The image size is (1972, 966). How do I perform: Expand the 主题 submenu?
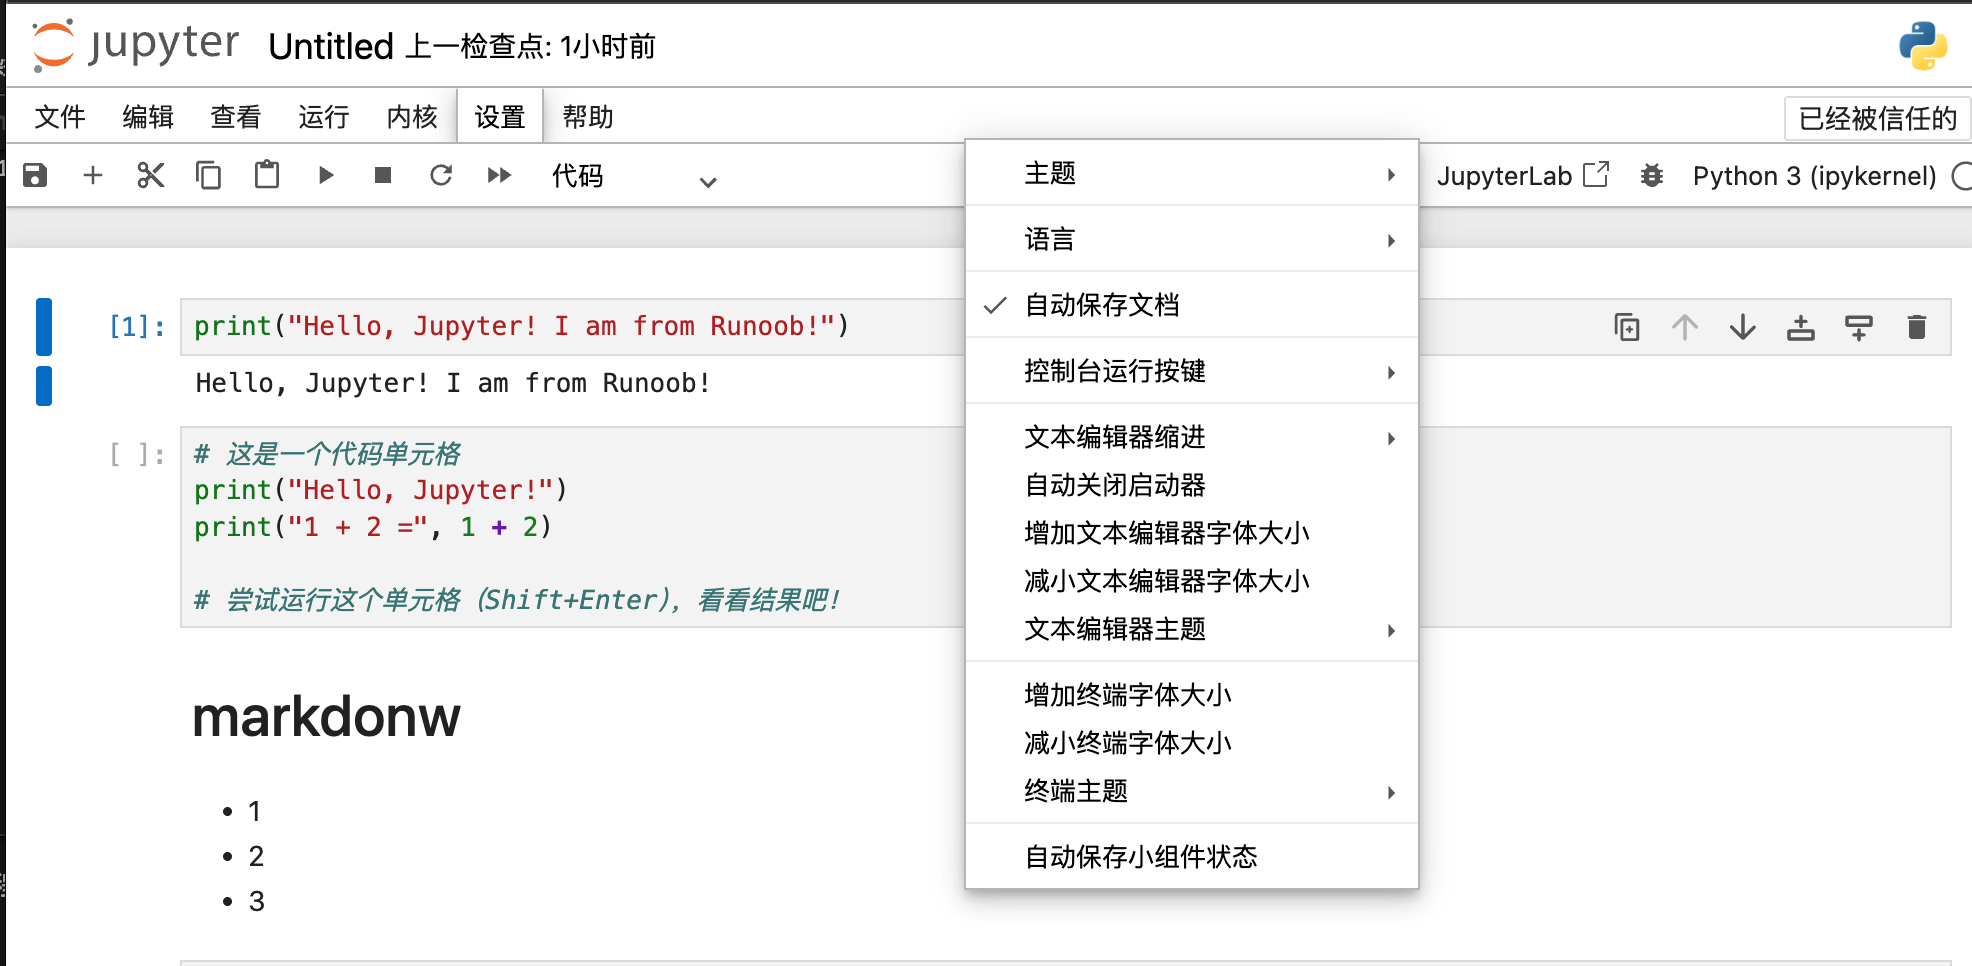pos(1192,173)
